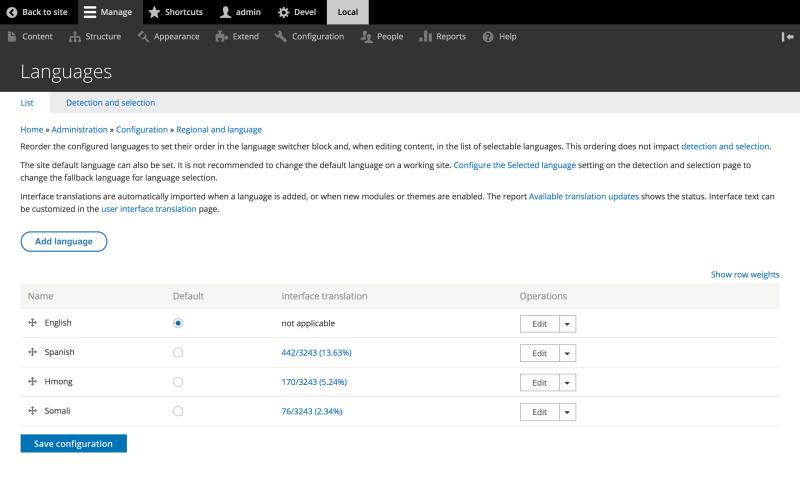Follow the detection and selection inline link

tap(726, 146)
